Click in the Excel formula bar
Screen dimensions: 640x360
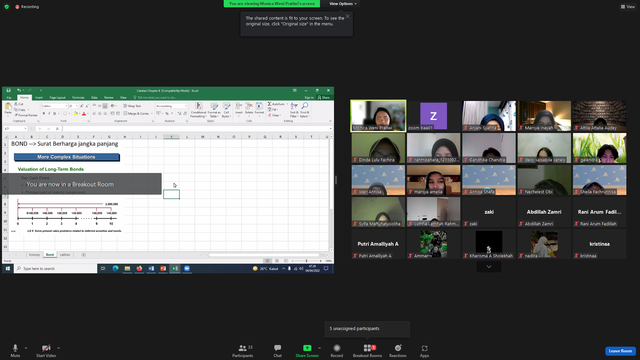pyautogui.click(x=197, y=129)
